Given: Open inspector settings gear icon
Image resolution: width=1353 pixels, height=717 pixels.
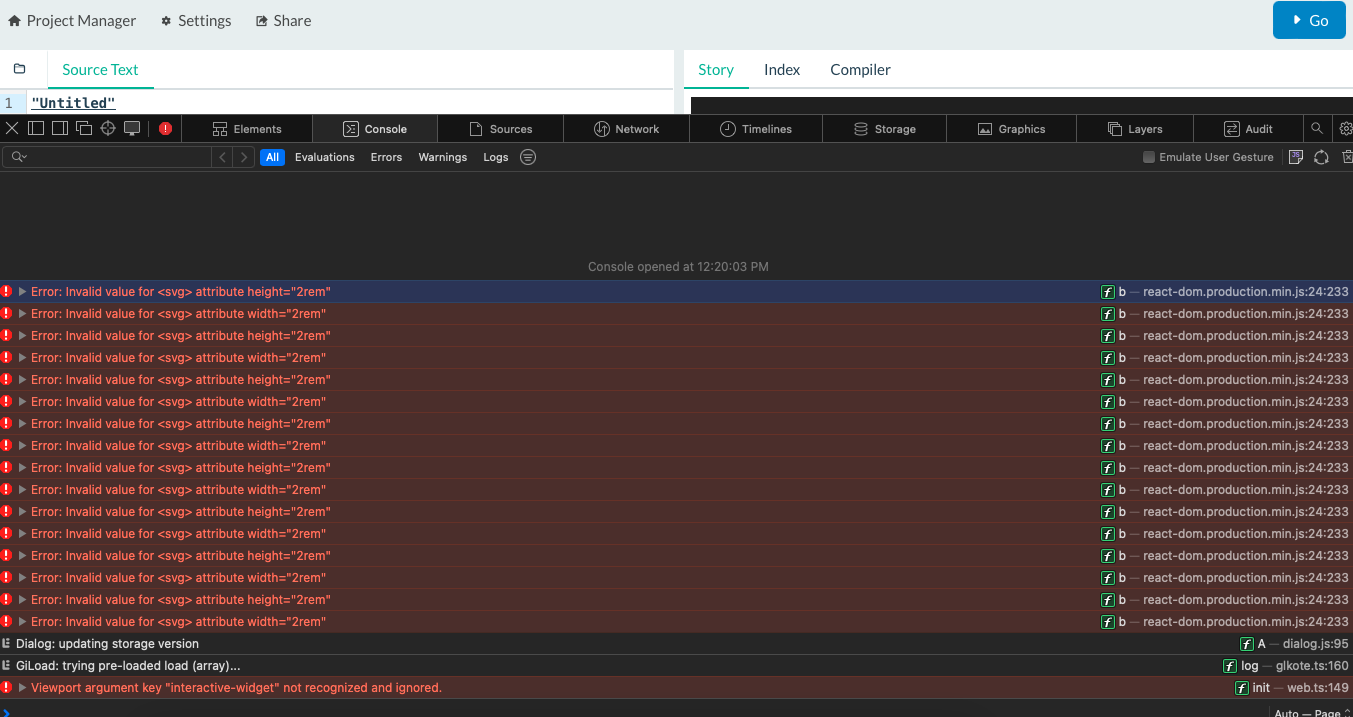Looking at the screenshot, I should [1346, 128].
